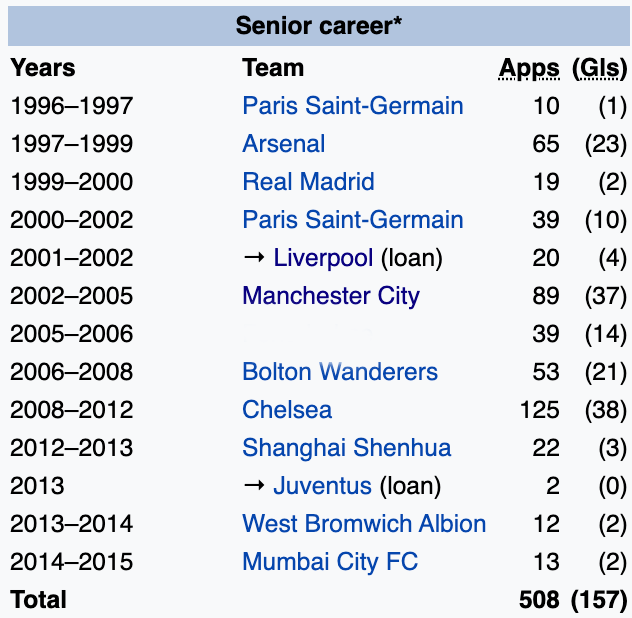Open the Arsenal team link
632x618 pixels.
283,144
